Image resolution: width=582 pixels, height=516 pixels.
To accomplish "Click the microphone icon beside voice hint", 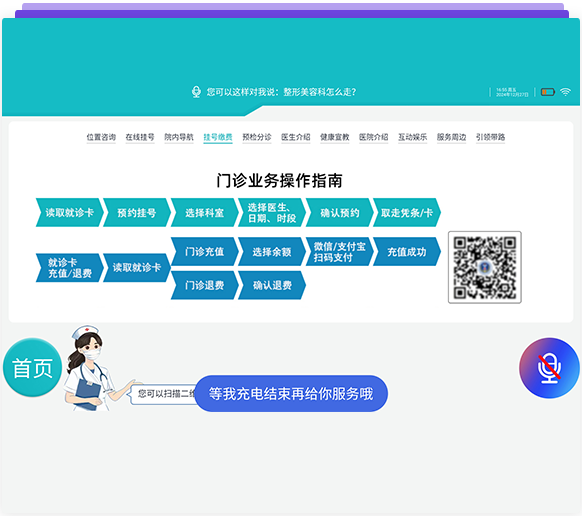I will coord(196,91).
